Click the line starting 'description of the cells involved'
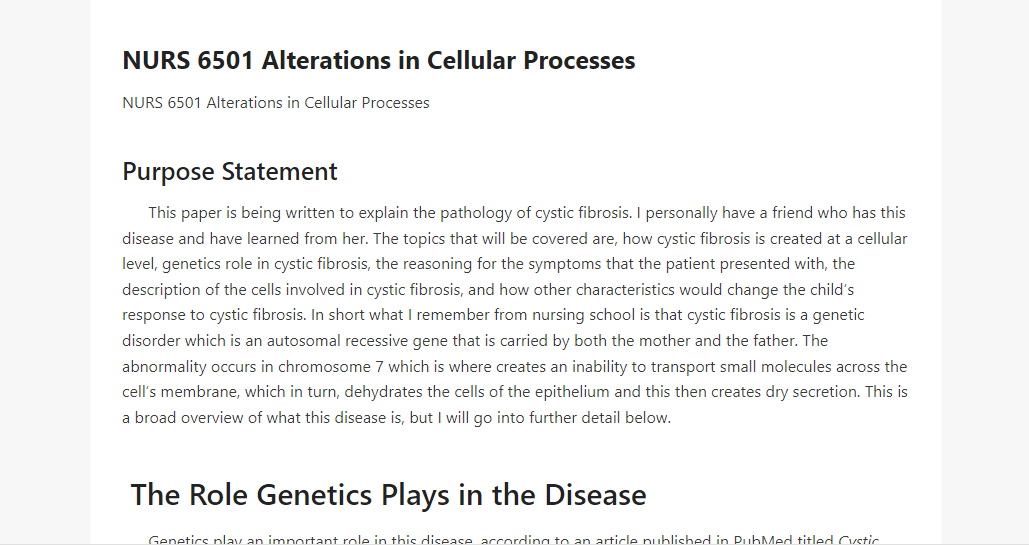This screenshot has height=545, width=1029. point(488,290)
